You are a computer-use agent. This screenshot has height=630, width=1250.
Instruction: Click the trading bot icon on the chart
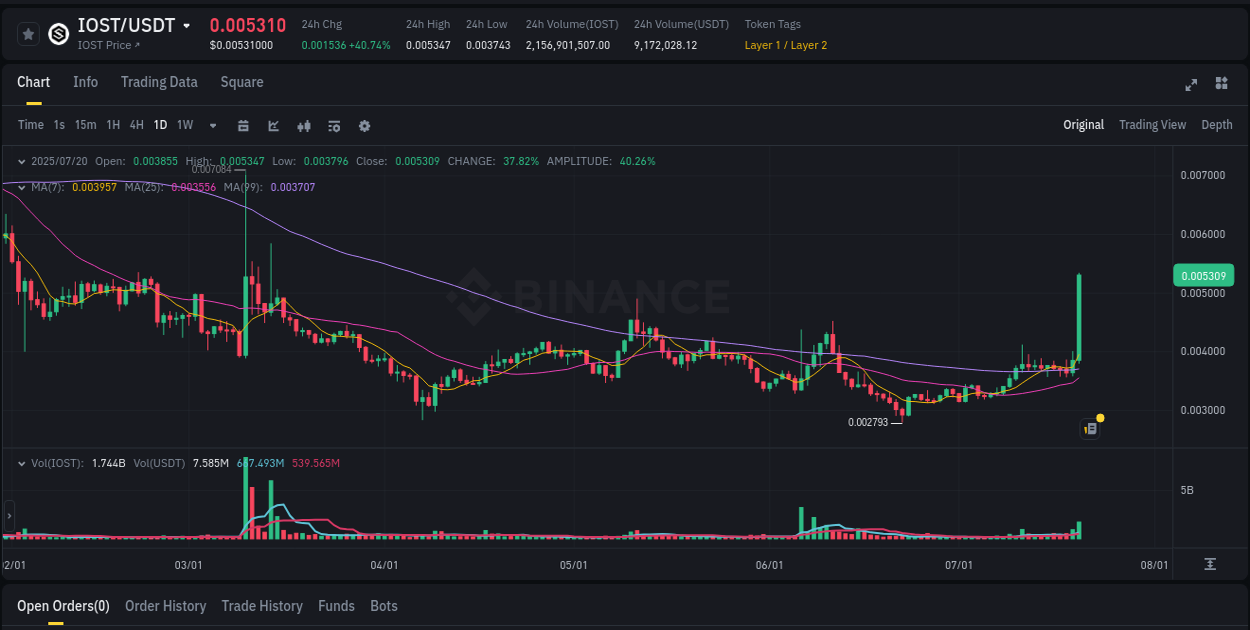click(1089, 427)
